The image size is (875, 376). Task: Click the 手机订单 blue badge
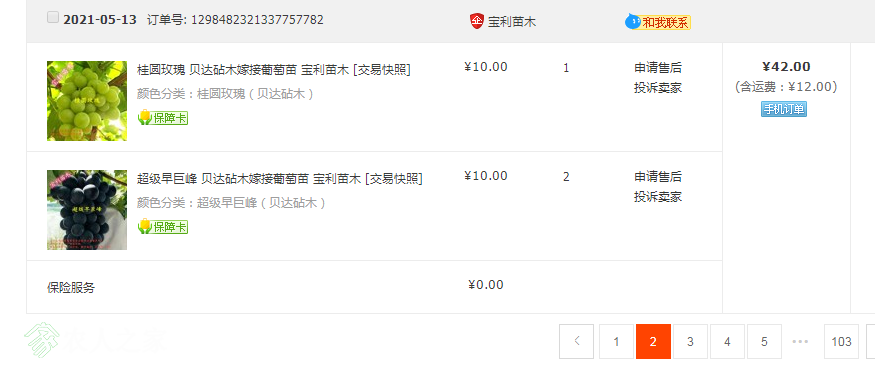(x=783, y=109)
